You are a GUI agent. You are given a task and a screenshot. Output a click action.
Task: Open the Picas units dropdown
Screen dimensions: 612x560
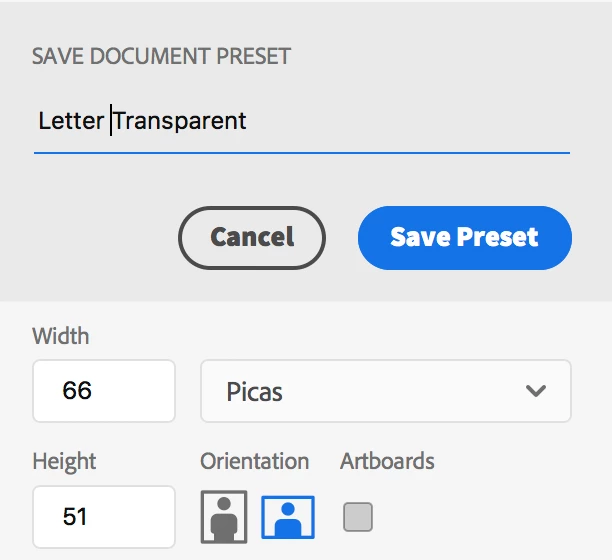point(386,391)
